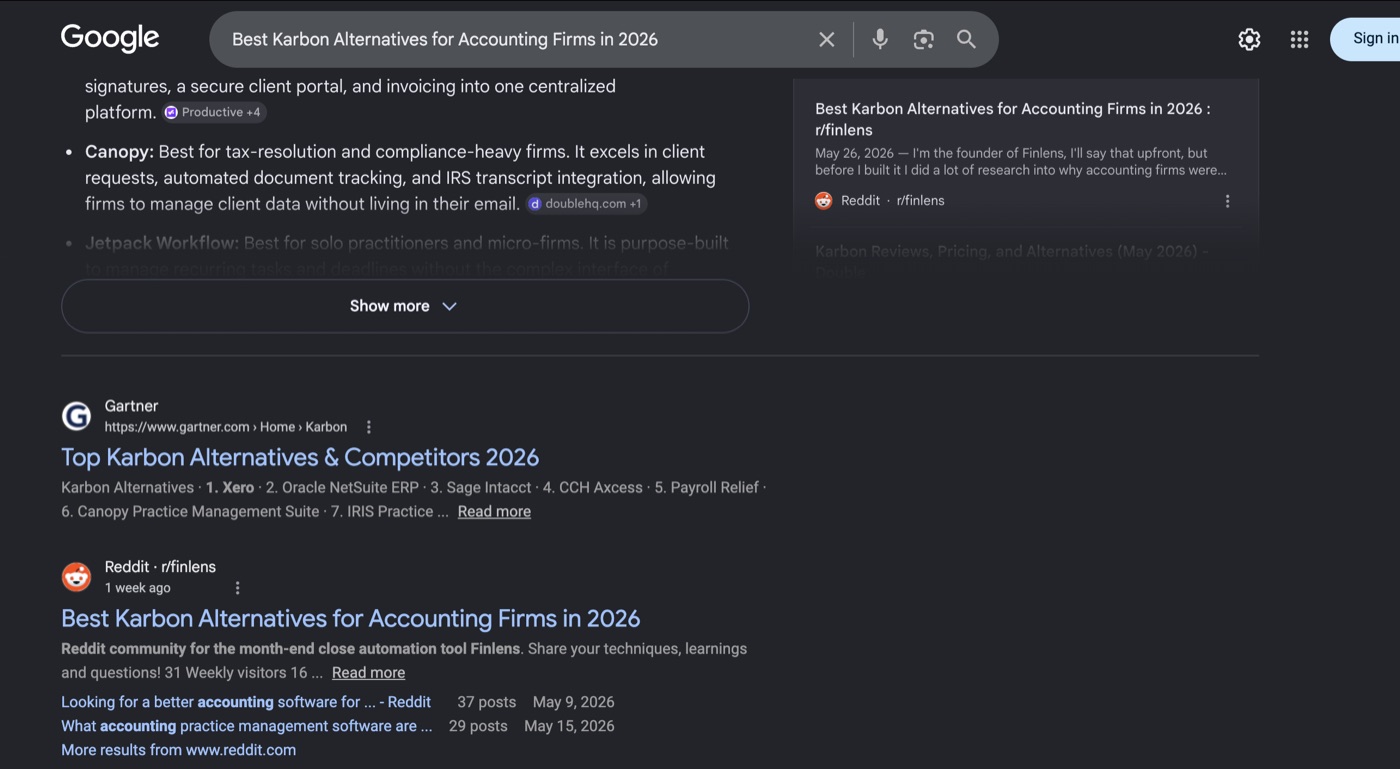Viewport: 1400px width, 769px height.
Task: Open Google apps grid
Action: tap(1299, 39)
